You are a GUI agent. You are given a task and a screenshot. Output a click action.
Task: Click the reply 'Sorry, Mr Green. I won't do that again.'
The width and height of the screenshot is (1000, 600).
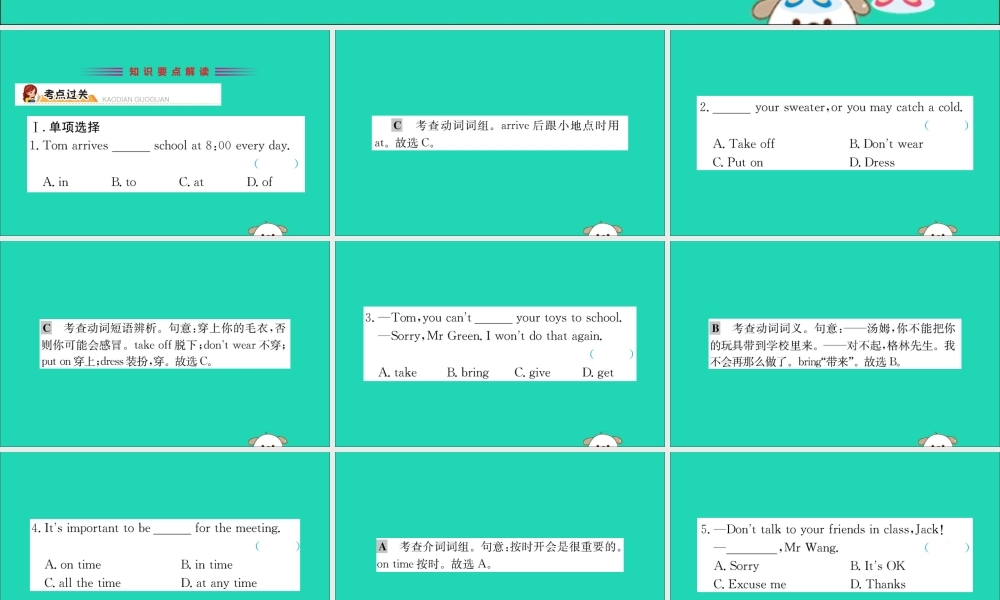(x=490, y=336)
